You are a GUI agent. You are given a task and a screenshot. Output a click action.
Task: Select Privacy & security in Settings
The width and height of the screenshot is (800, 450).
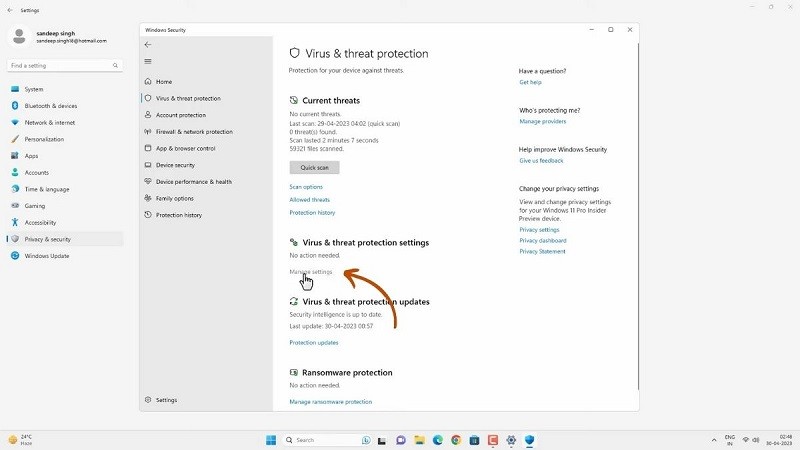[x=64, y=239]
